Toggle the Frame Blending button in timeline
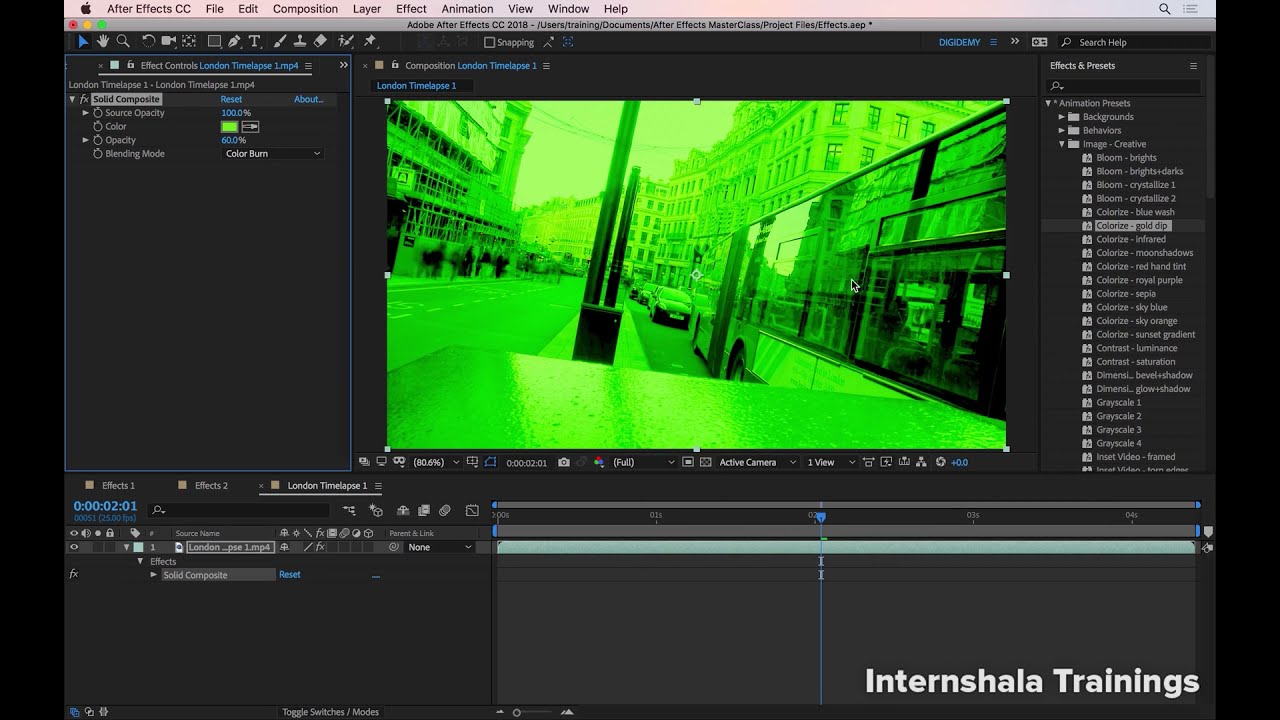The height and width of the screenshot is (720, 1280). pyautogui.click(x=424, y=510)
